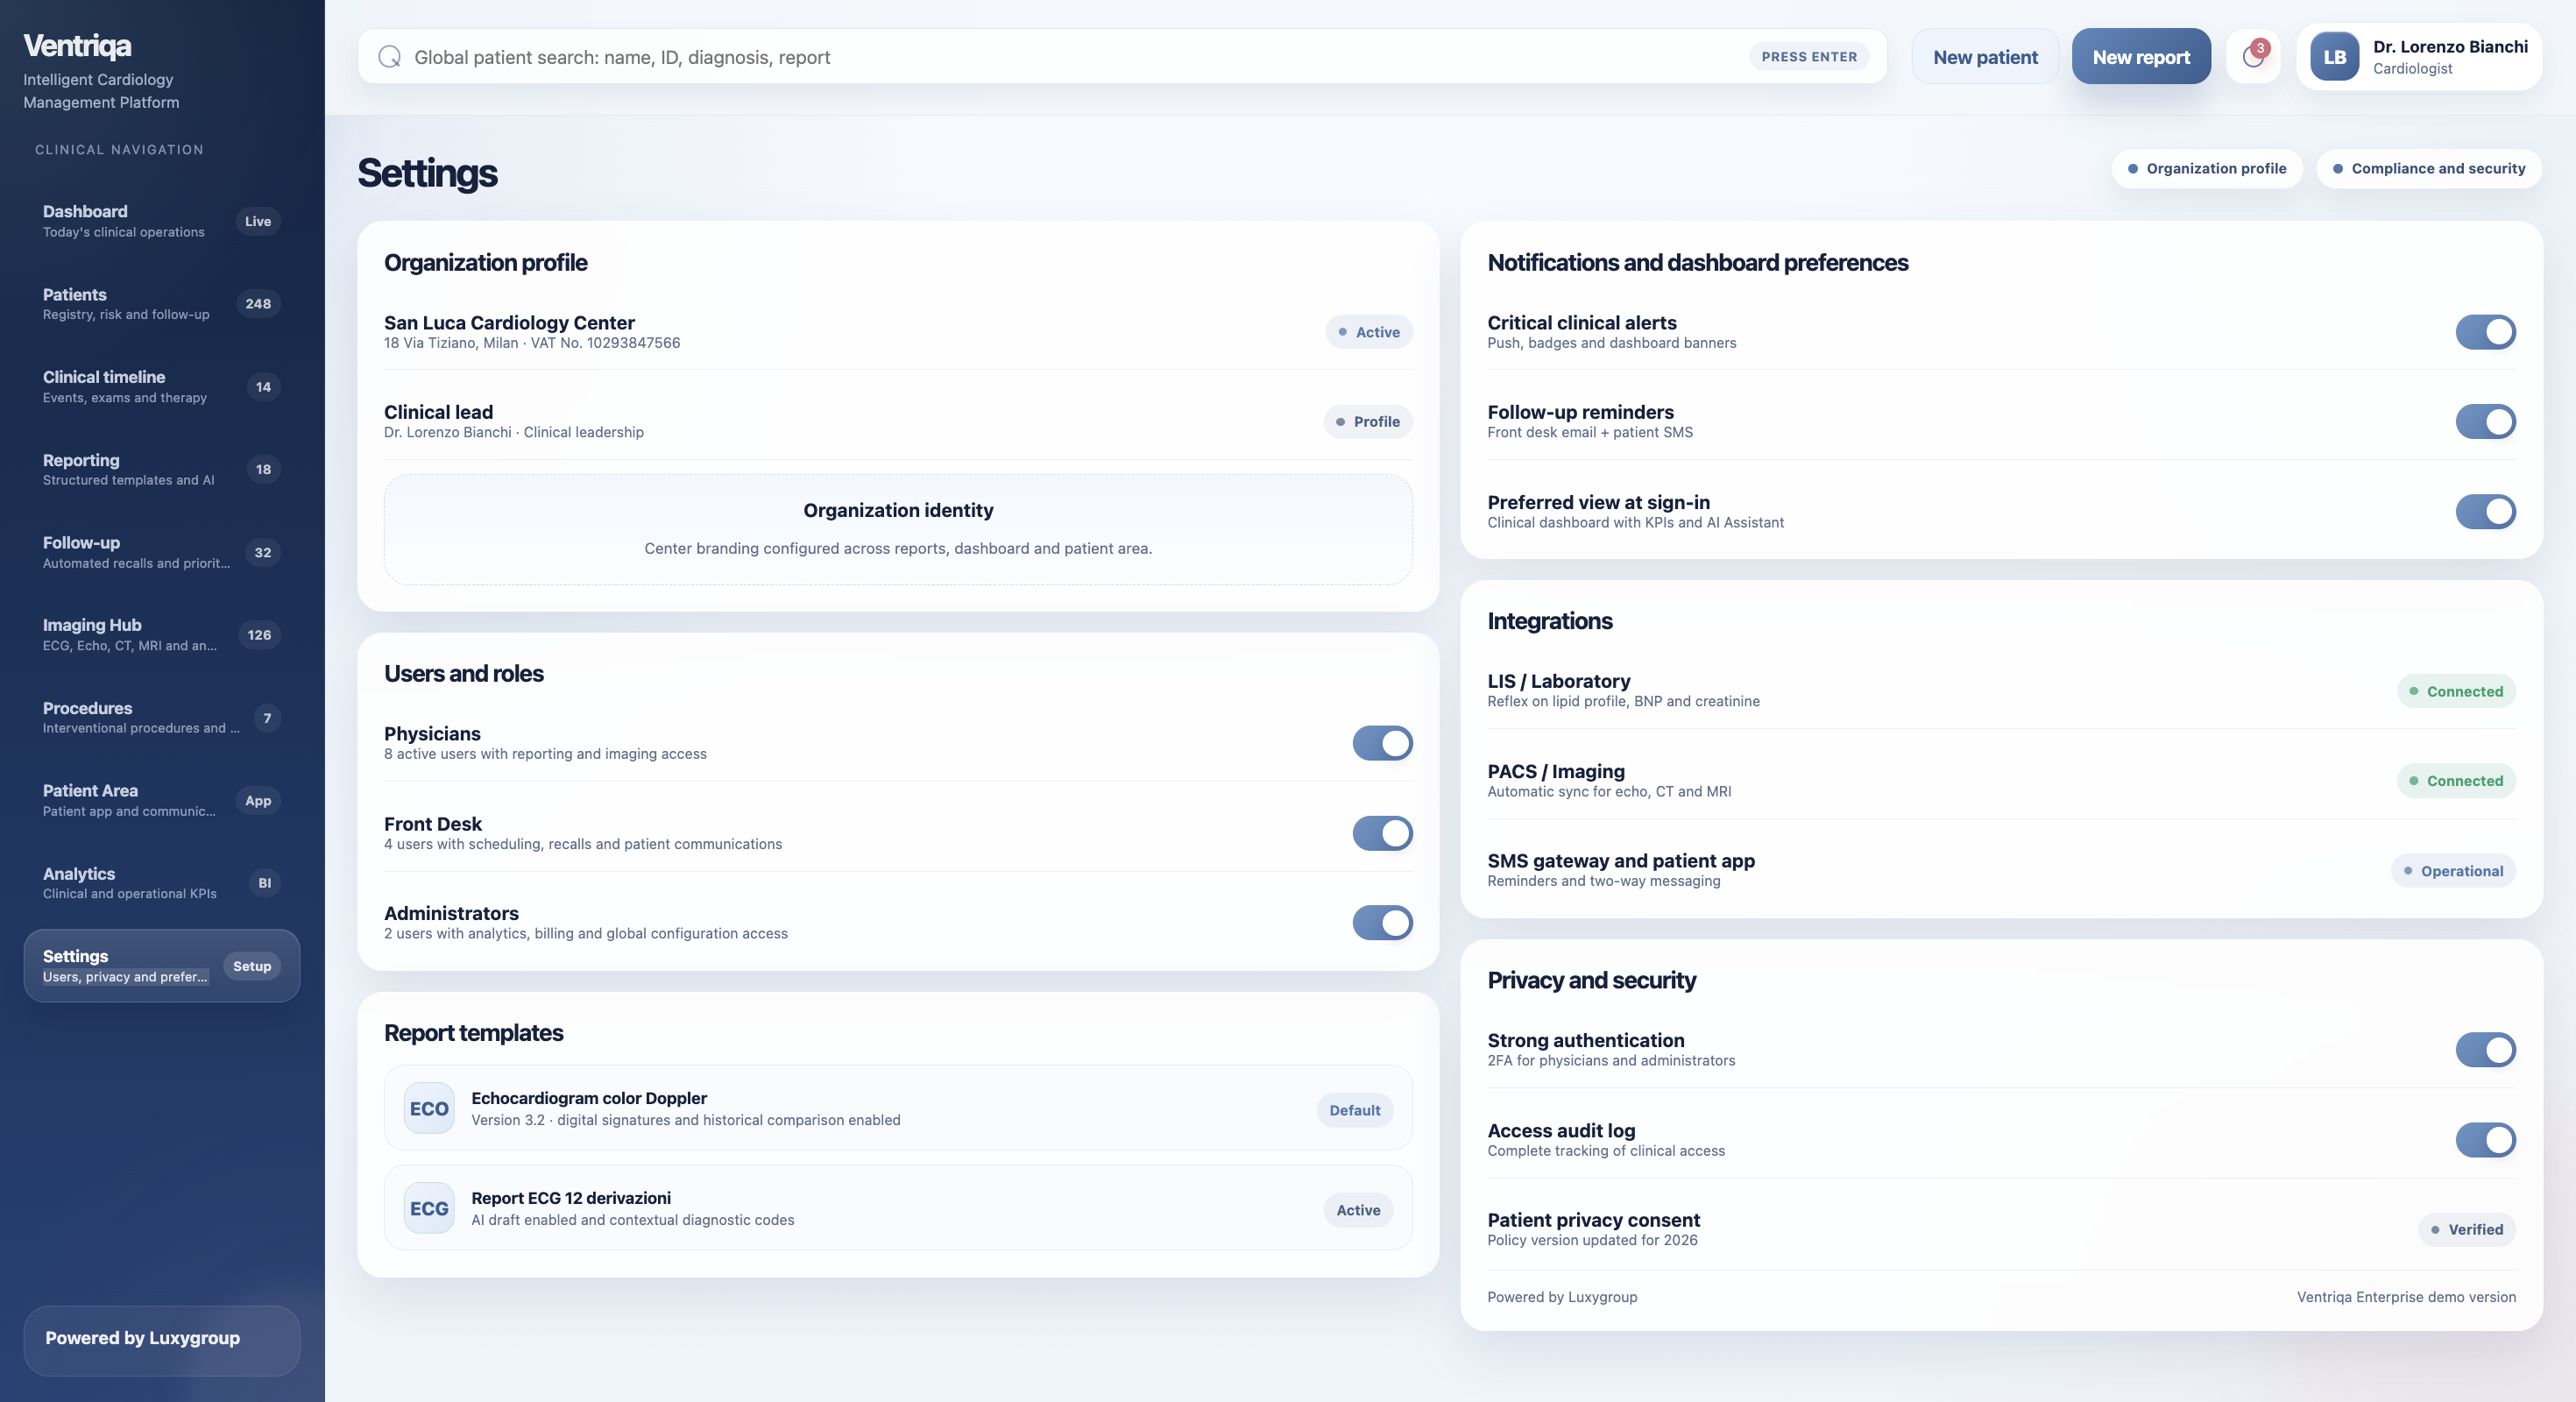Open Imaging Hub
Screen dimensions: 2576x1402
point(161,634)
